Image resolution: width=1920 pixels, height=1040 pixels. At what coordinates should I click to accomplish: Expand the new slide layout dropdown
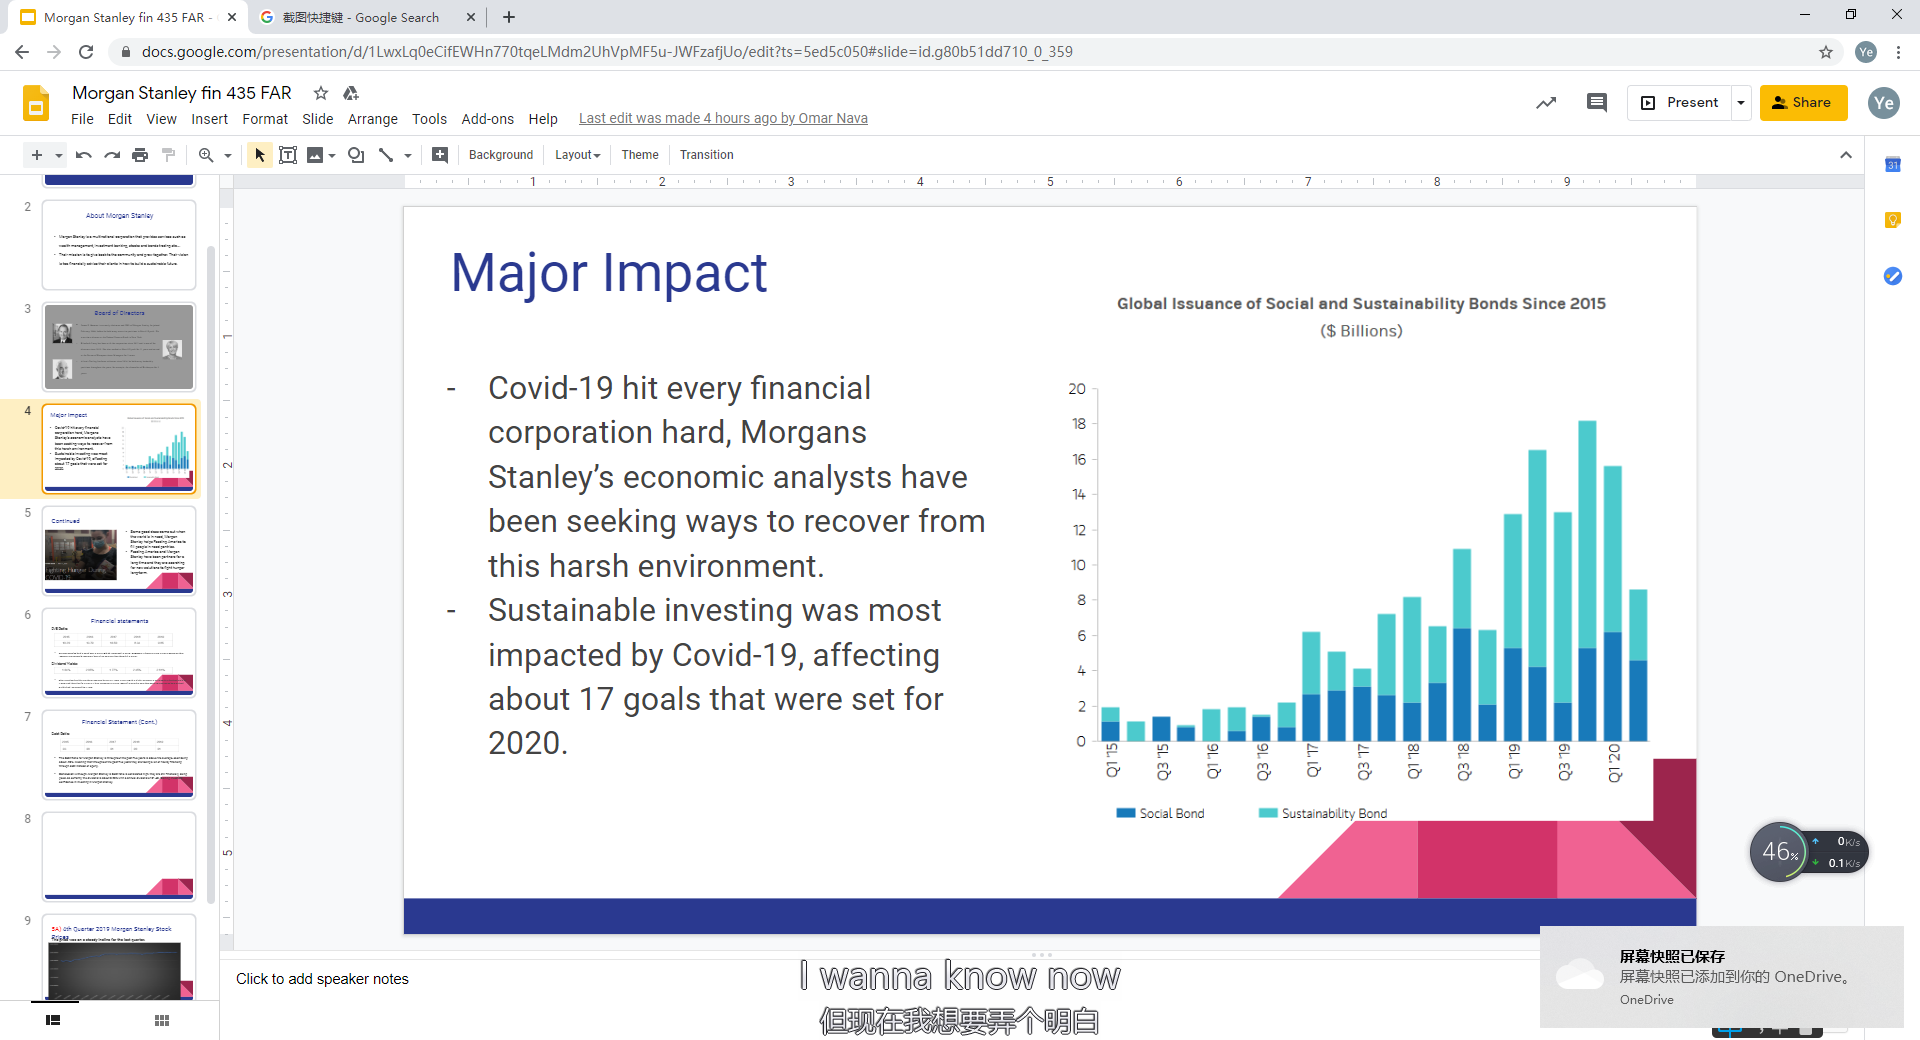click(59, 155)
